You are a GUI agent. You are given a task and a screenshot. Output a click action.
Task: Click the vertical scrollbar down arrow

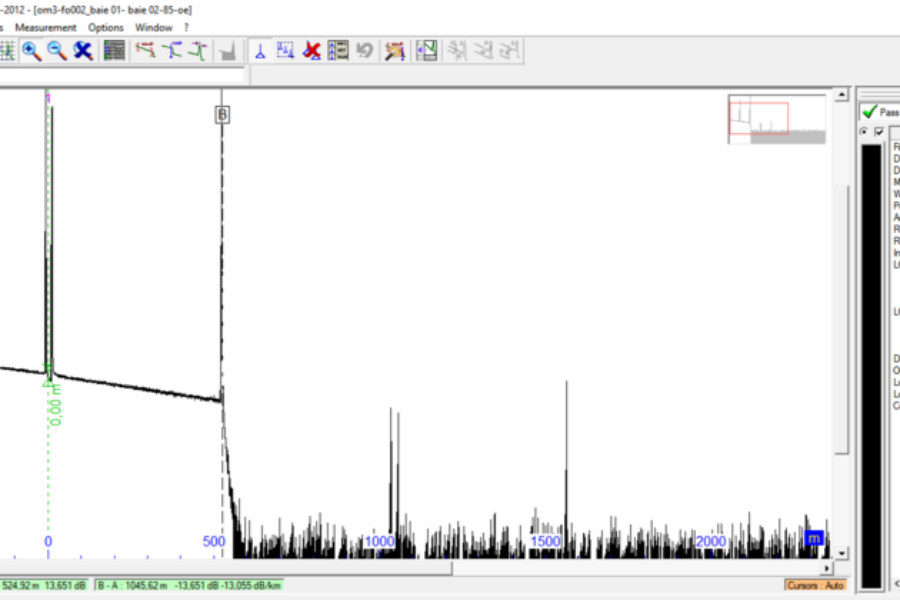point(842,552)
